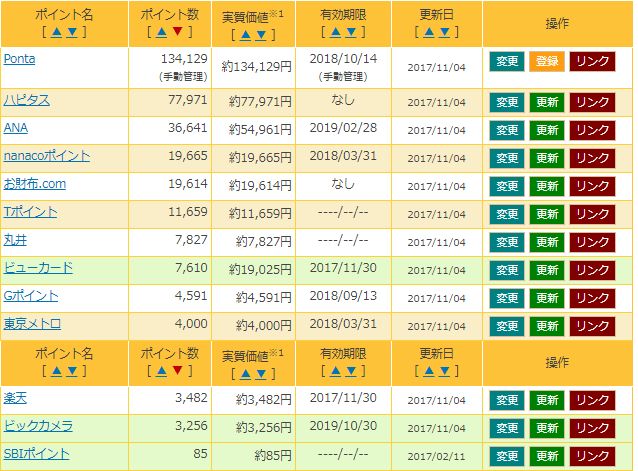
Task: Sort ポイント数 ascending in top header
Action: 162,32
